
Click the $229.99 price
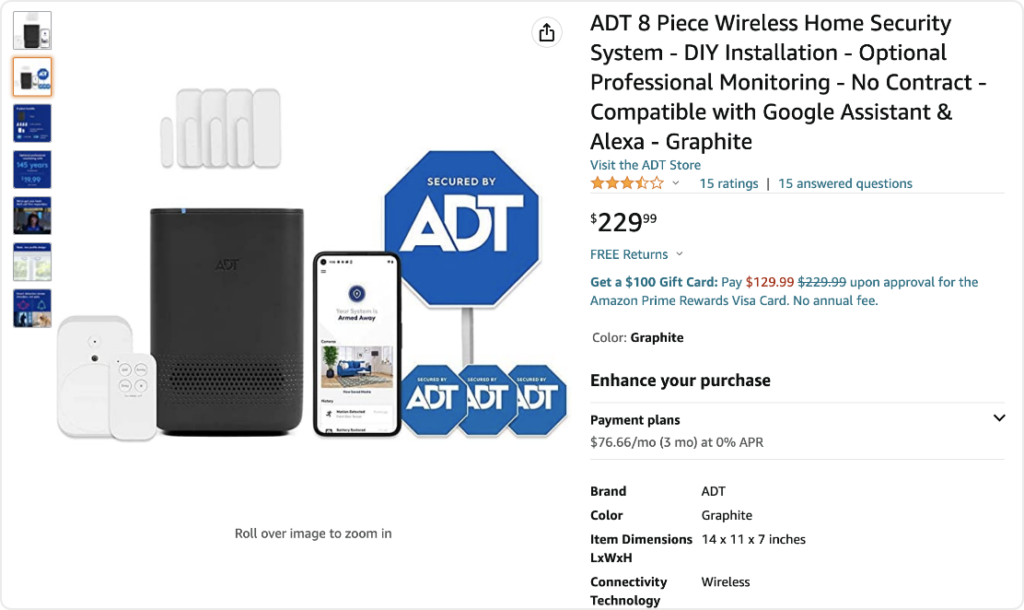click(x=624, y=221)
